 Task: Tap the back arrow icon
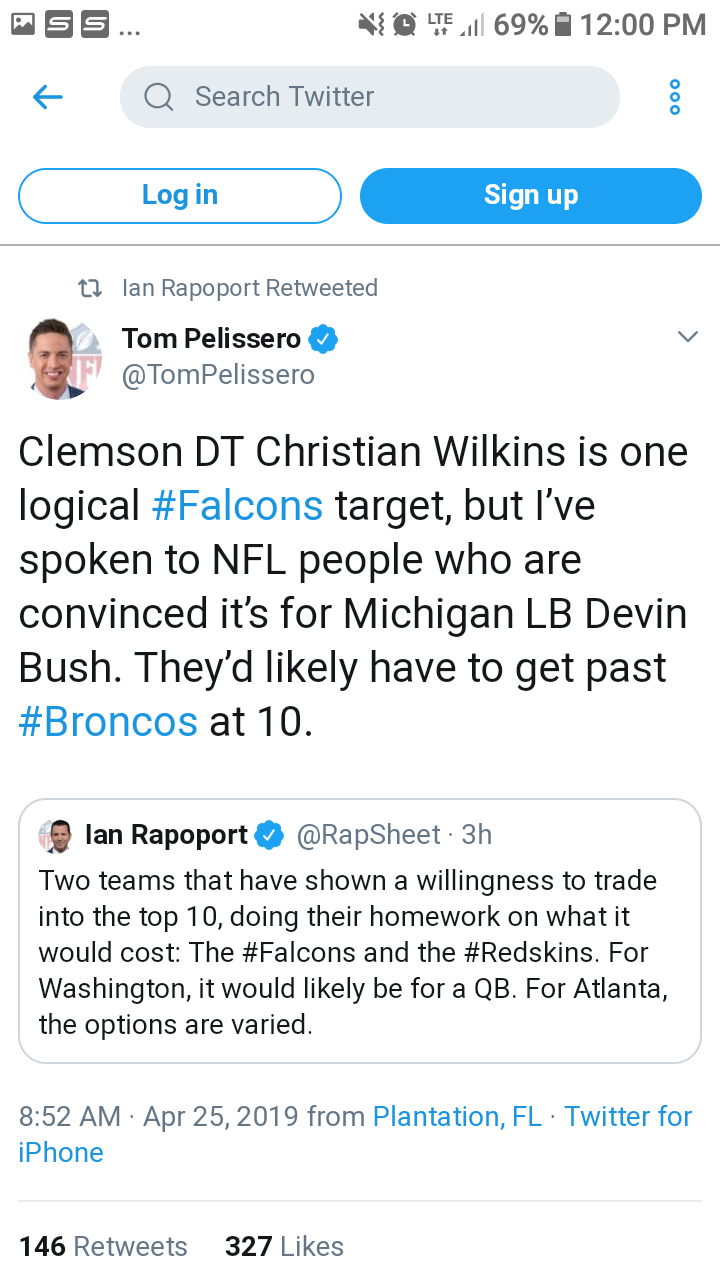[x=48, y=97]
